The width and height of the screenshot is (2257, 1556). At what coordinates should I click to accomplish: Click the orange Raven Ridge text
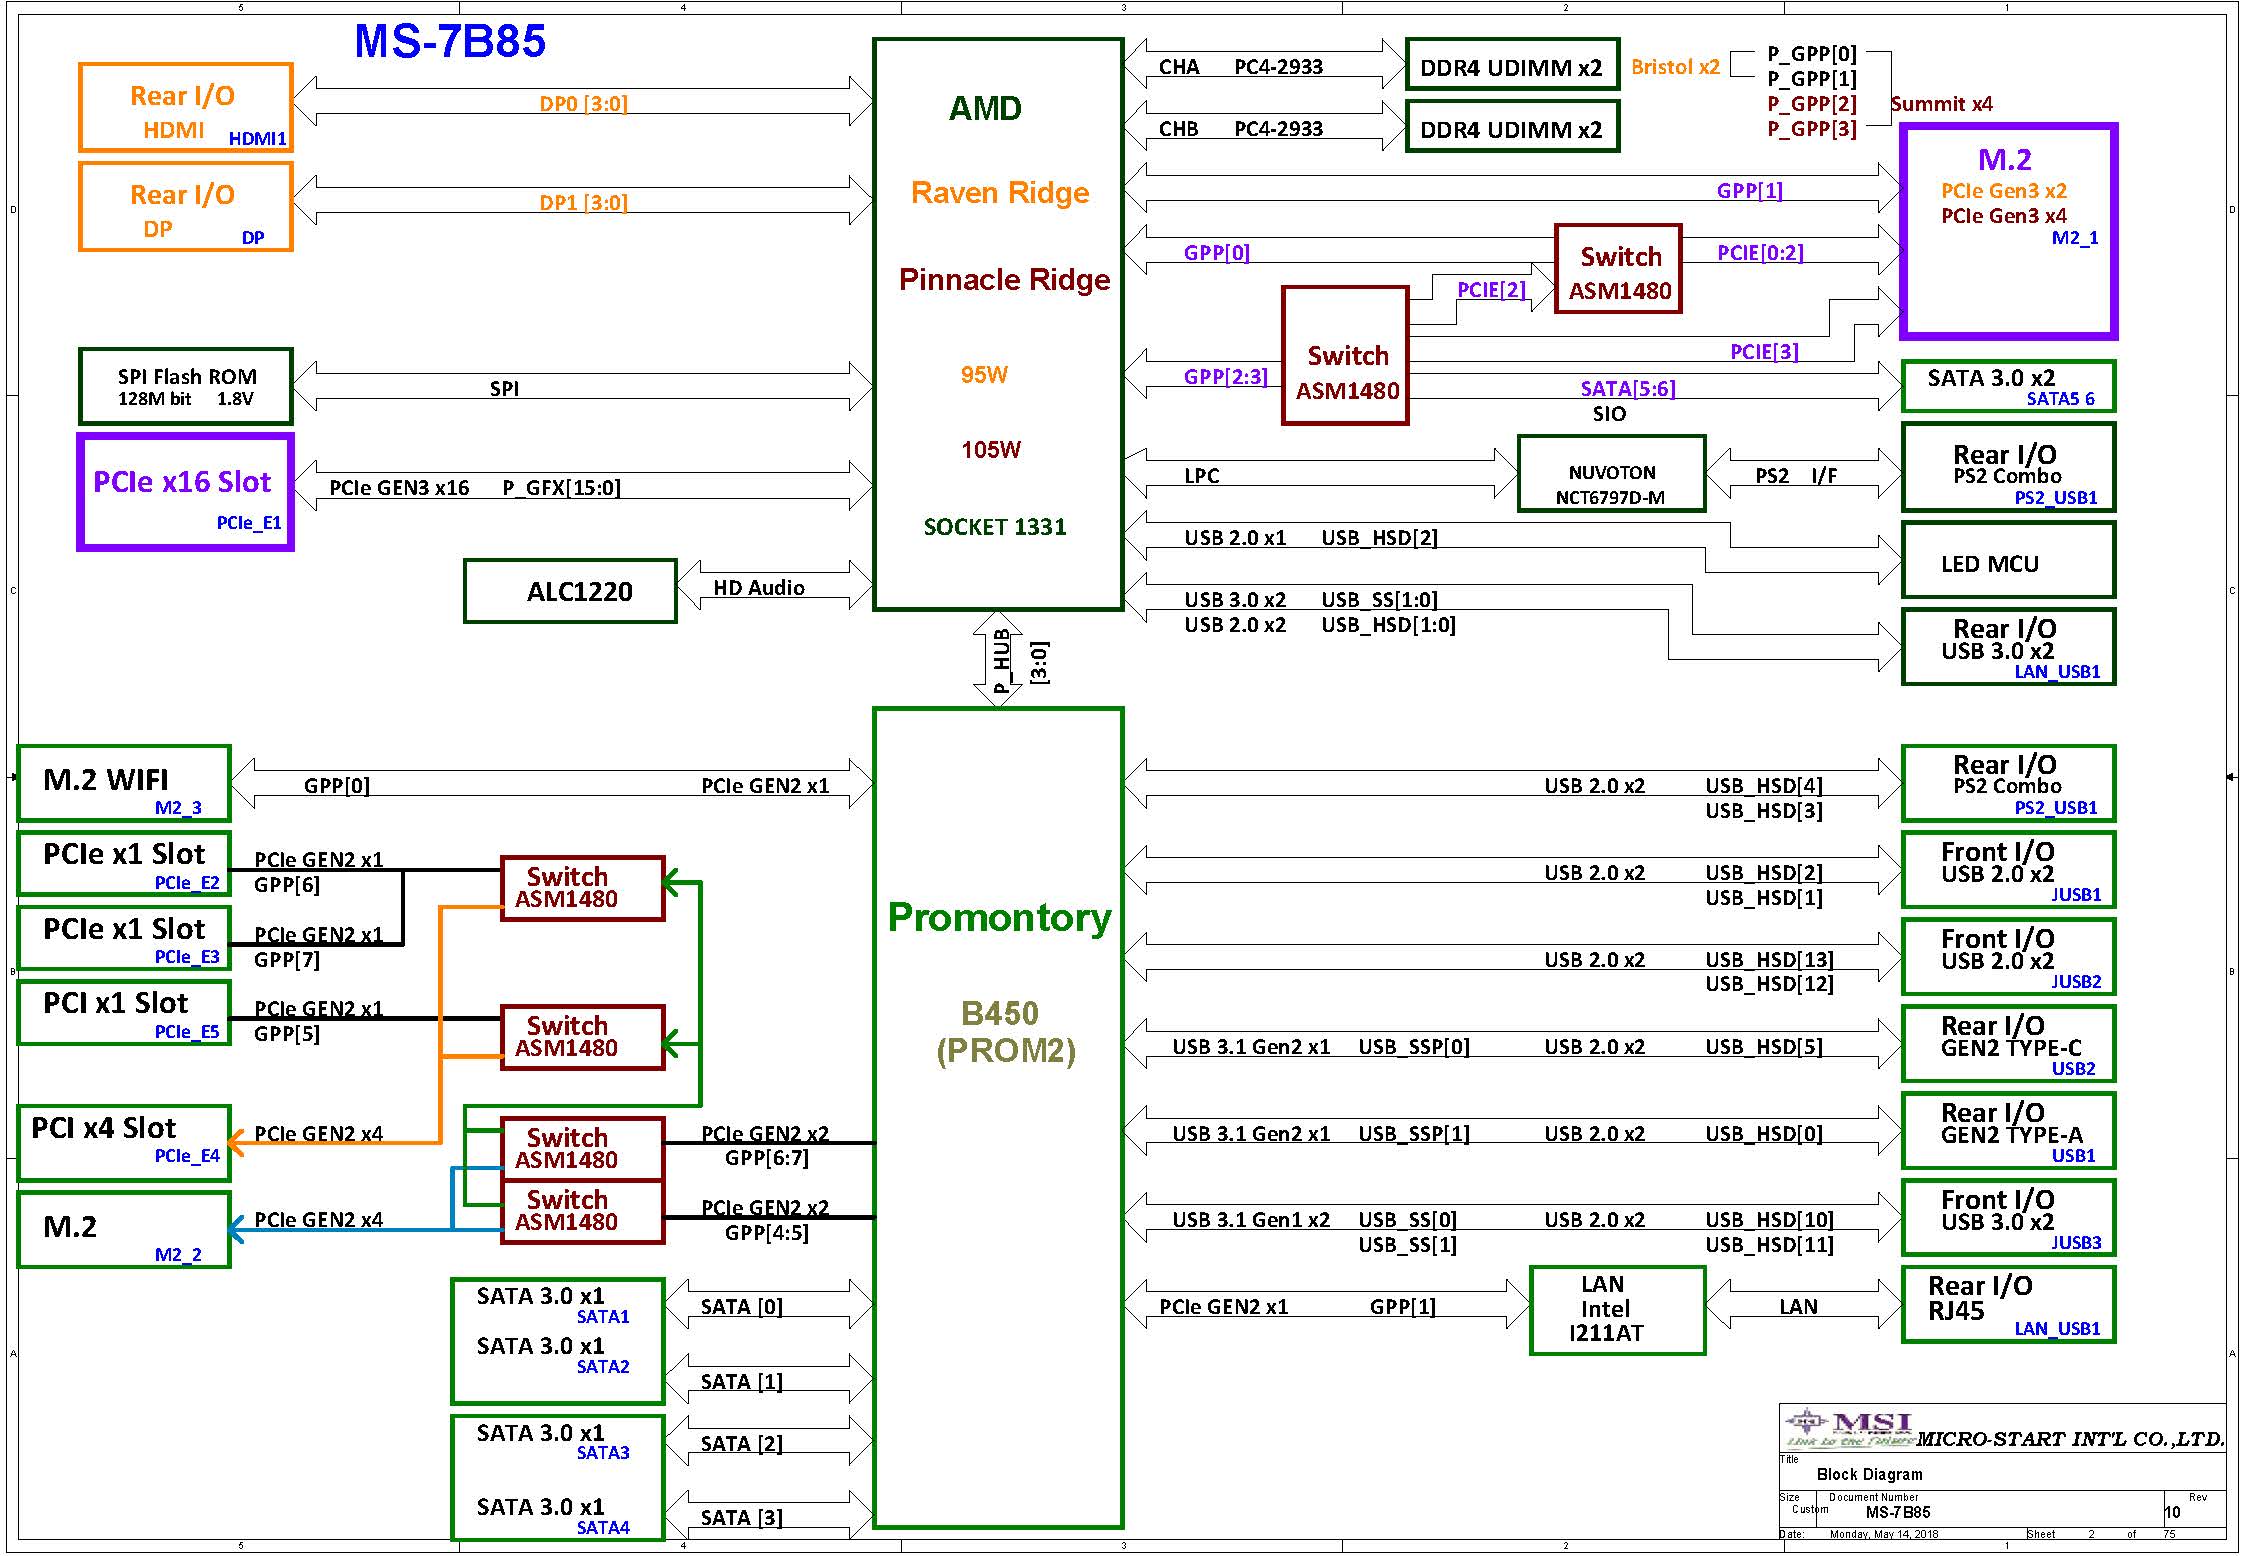point(1000,192)
